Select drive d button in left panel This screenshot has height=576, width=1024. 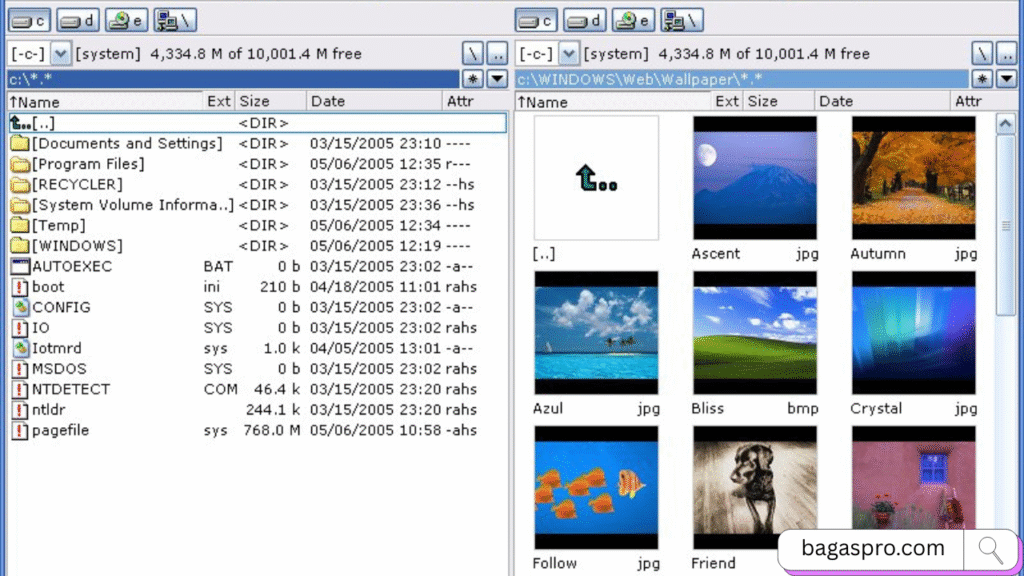coord(78,20)
